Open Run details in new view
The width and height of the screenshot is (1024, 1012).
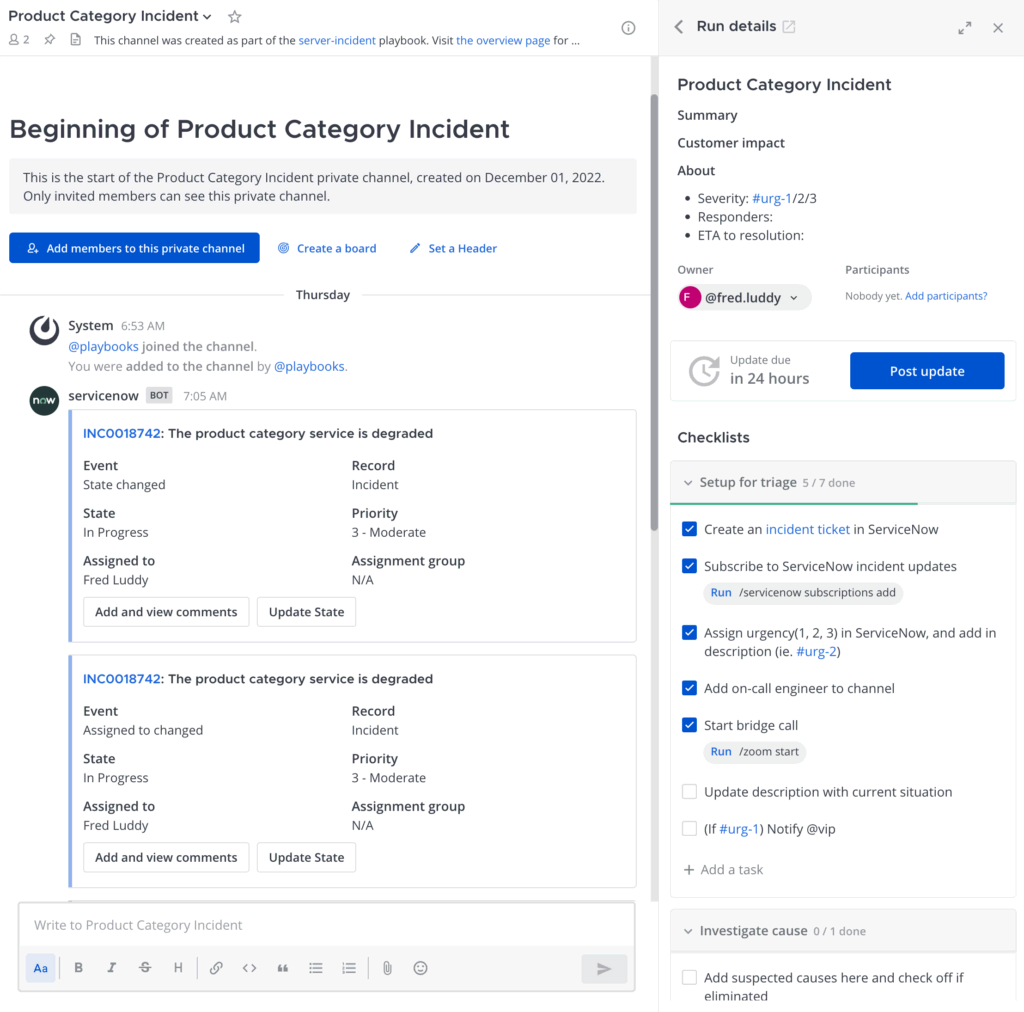[789, 27]
